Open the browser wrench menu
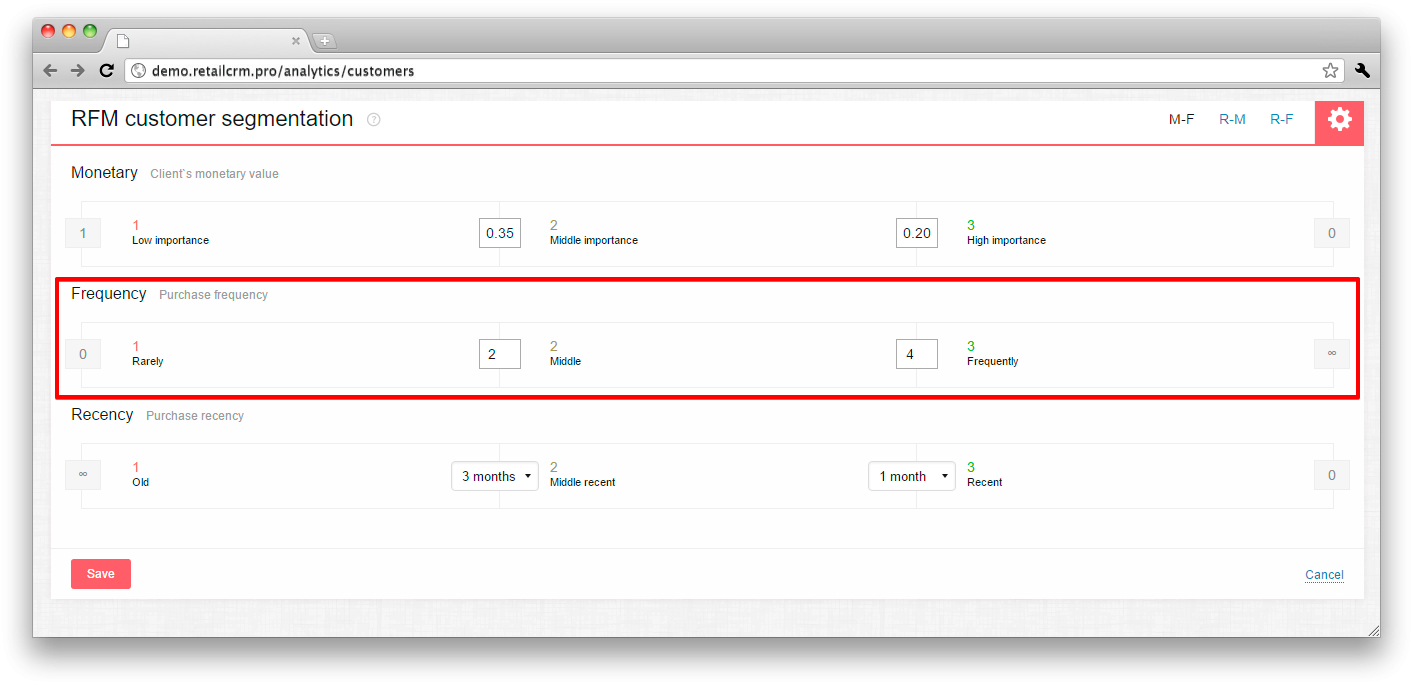 coord(1362,71)
